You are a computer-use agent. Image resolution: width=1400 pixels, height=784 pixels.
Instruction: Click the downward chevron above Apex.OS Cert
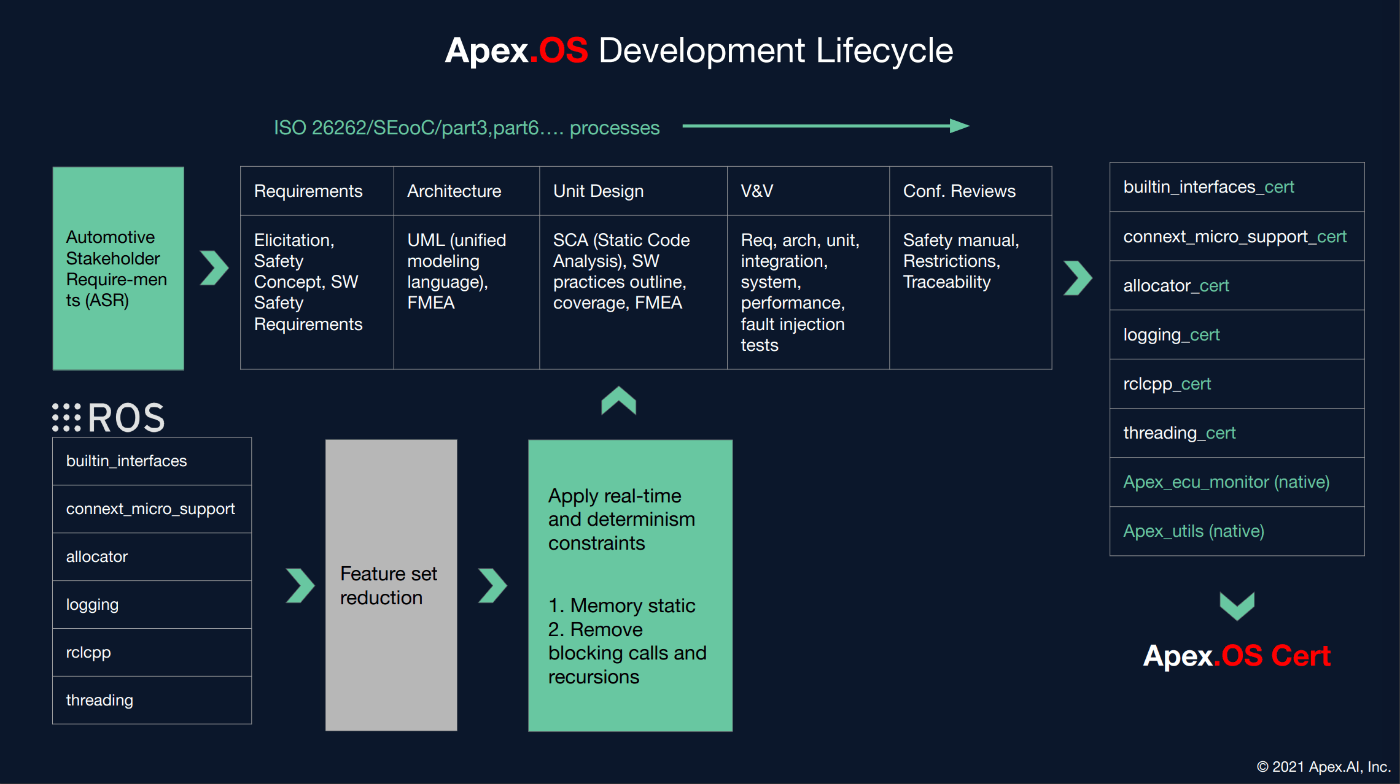(1237, 606)
